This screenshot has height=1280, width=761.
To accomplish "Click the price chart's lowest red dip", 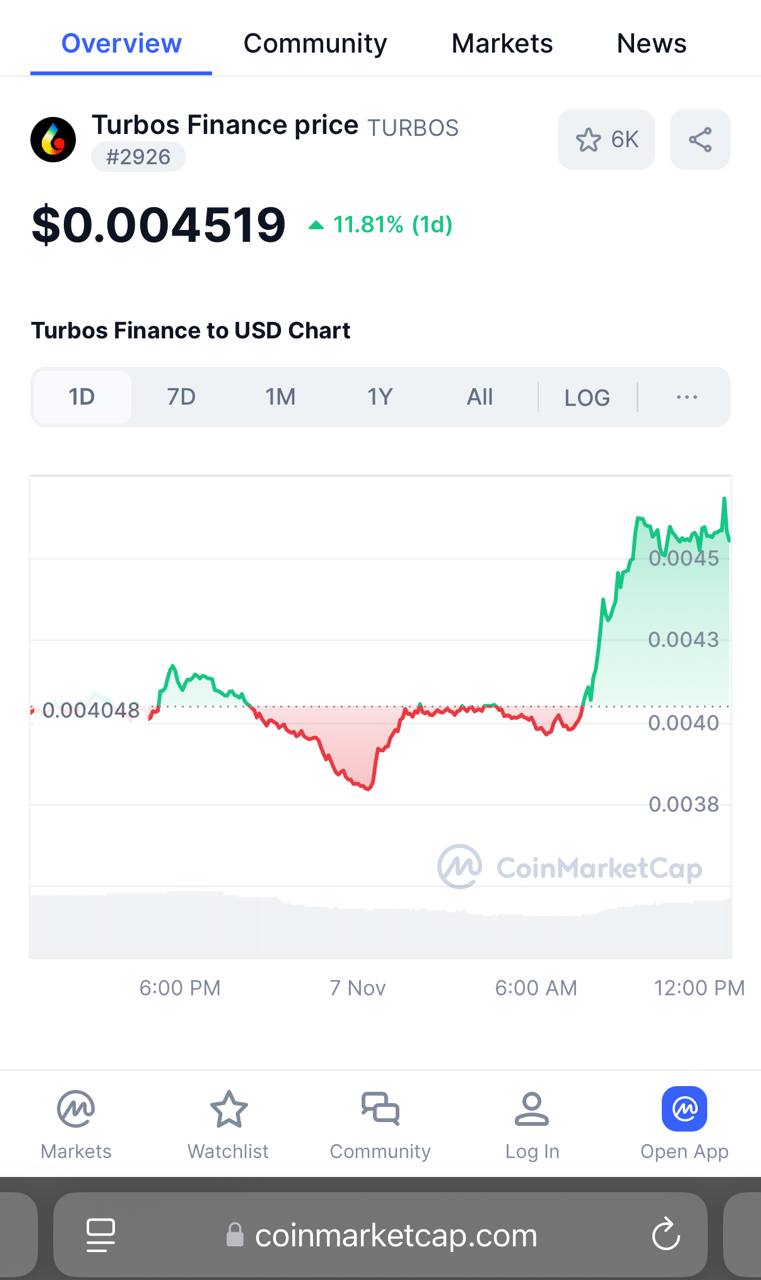I will [369, 788].
